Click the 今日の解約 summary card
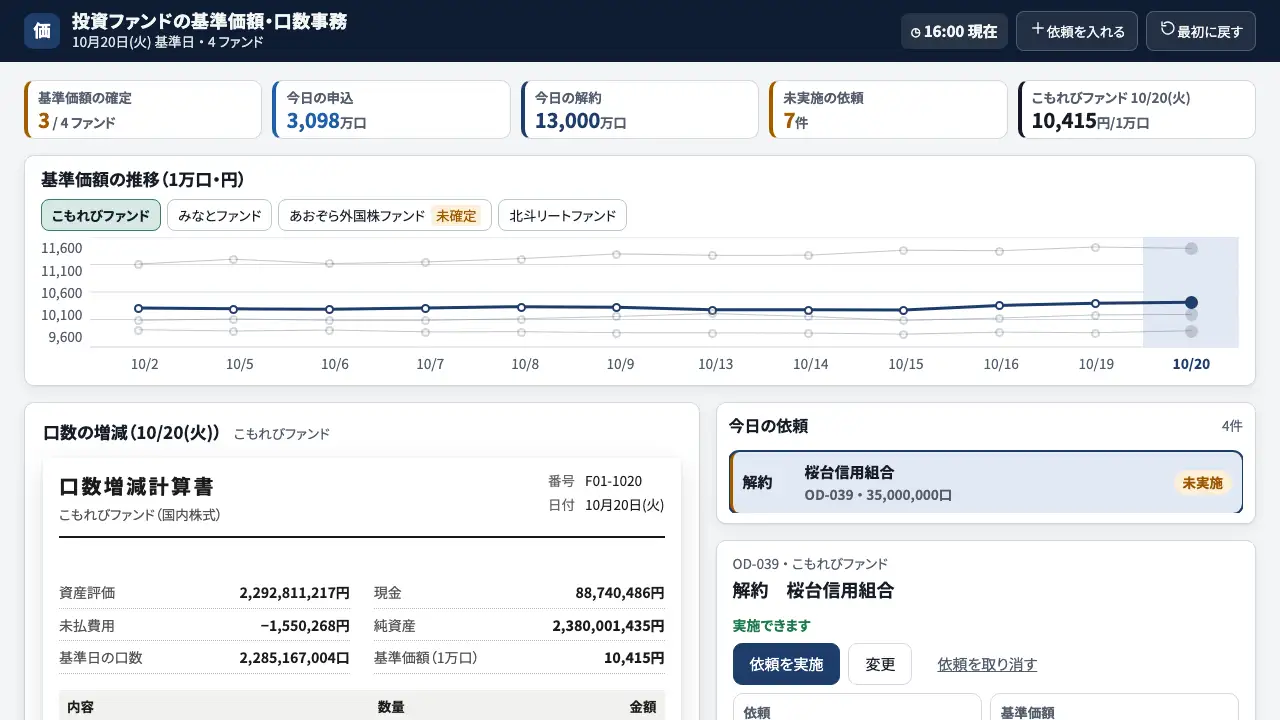Screen dimensions: 1280x720 [640, 110]
